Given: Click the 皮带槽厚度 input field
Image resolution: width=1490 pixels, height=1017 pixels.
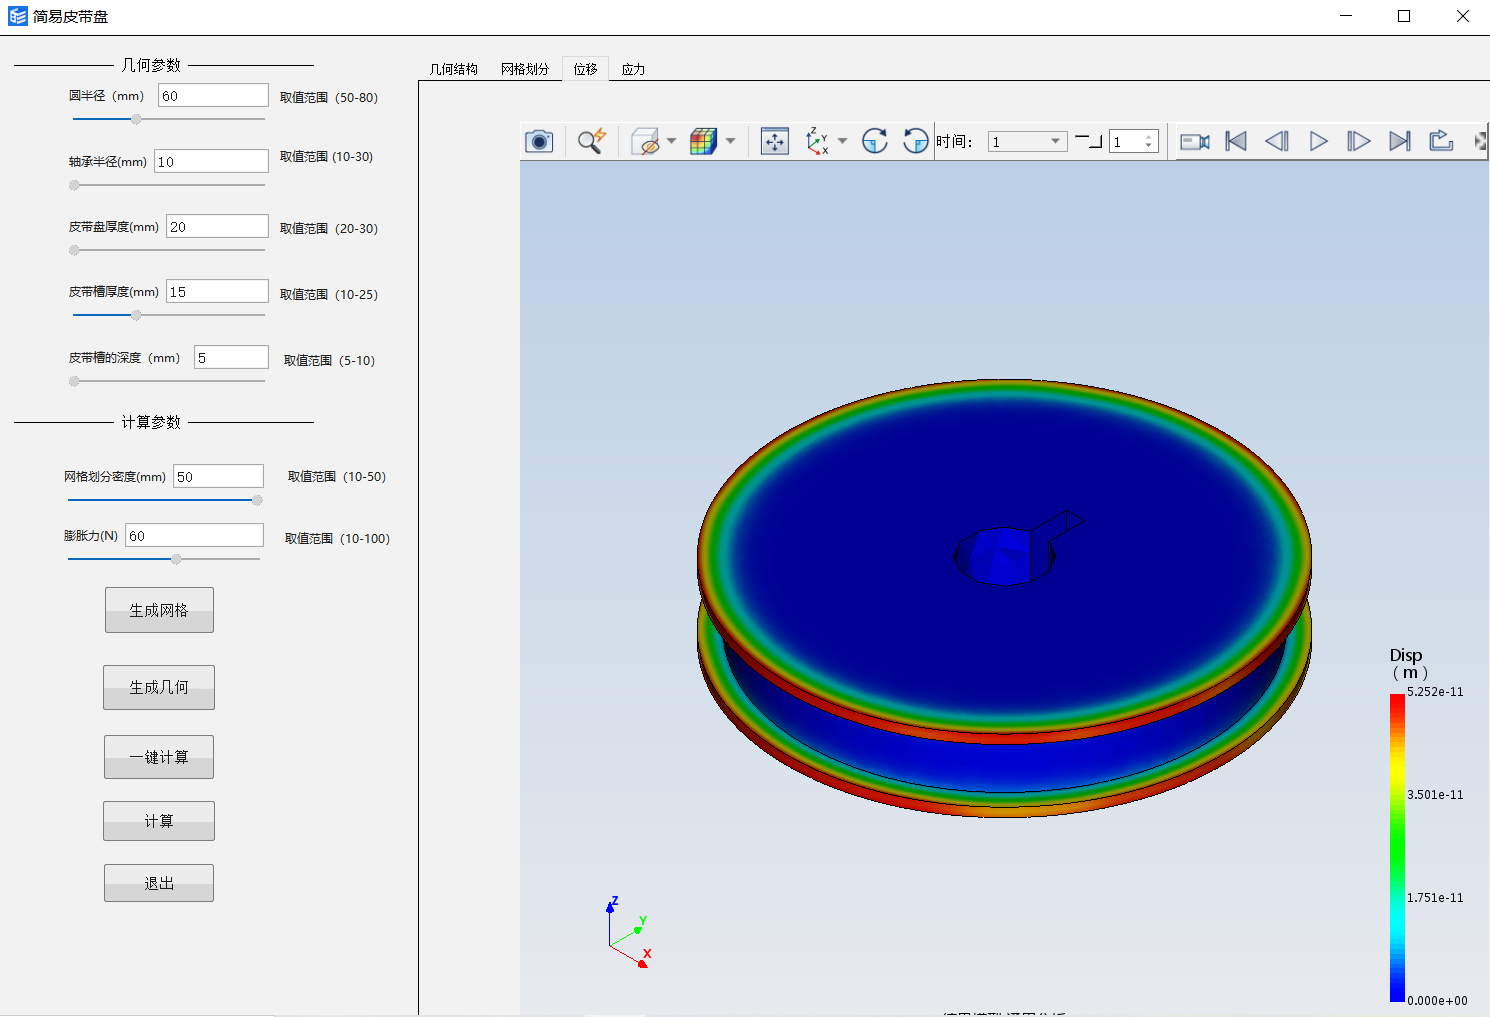Looking at the screenshot, I should coord(217,291).
